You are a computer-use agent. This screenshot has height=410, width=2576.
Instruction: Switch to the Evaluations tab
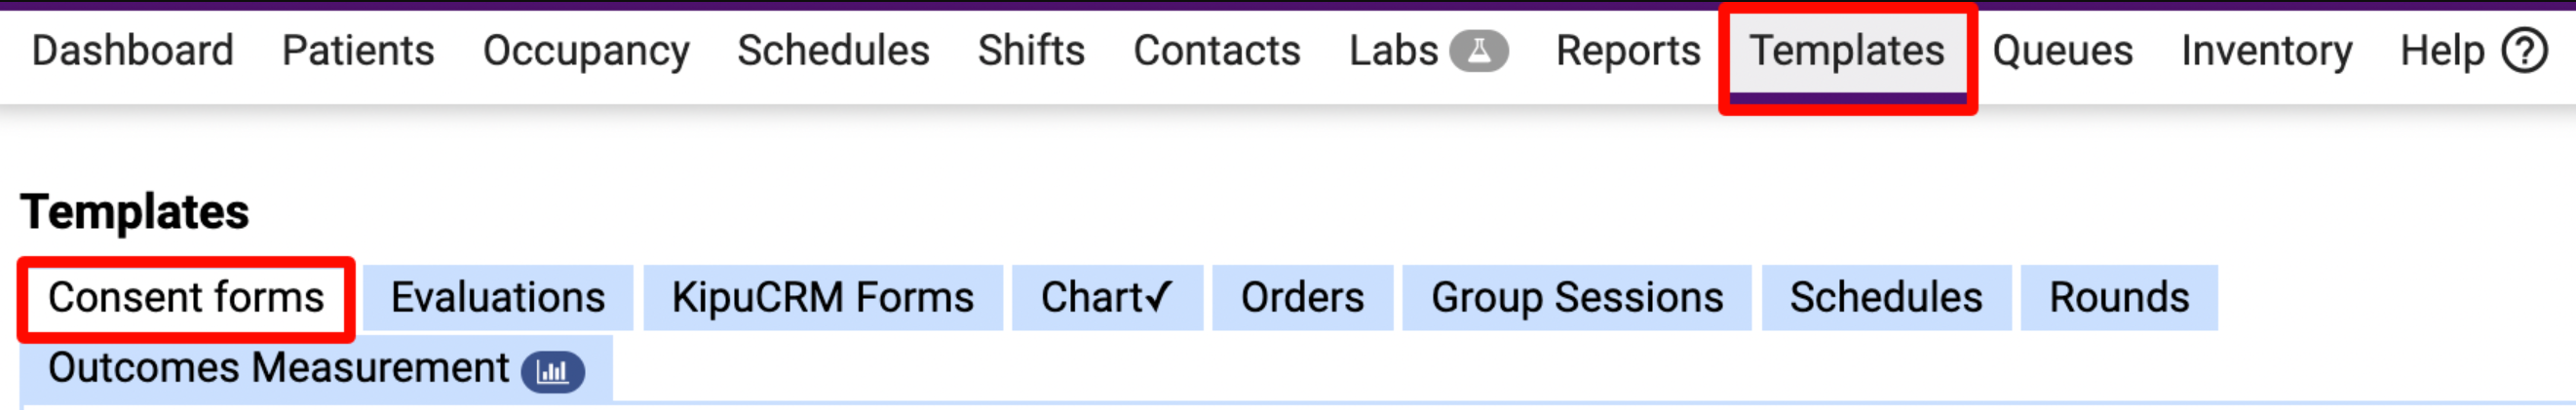click(x=498, y=298)
